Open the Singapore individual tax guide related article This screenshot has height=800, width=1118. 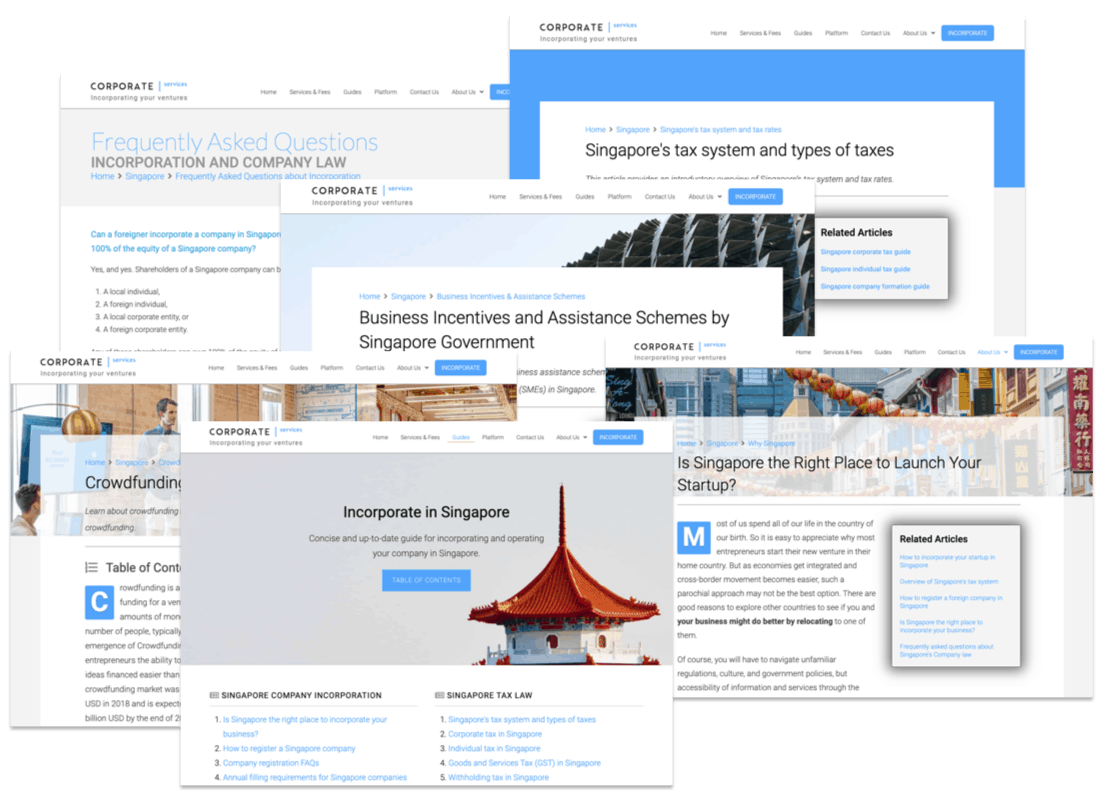click(x=865, y=269)
